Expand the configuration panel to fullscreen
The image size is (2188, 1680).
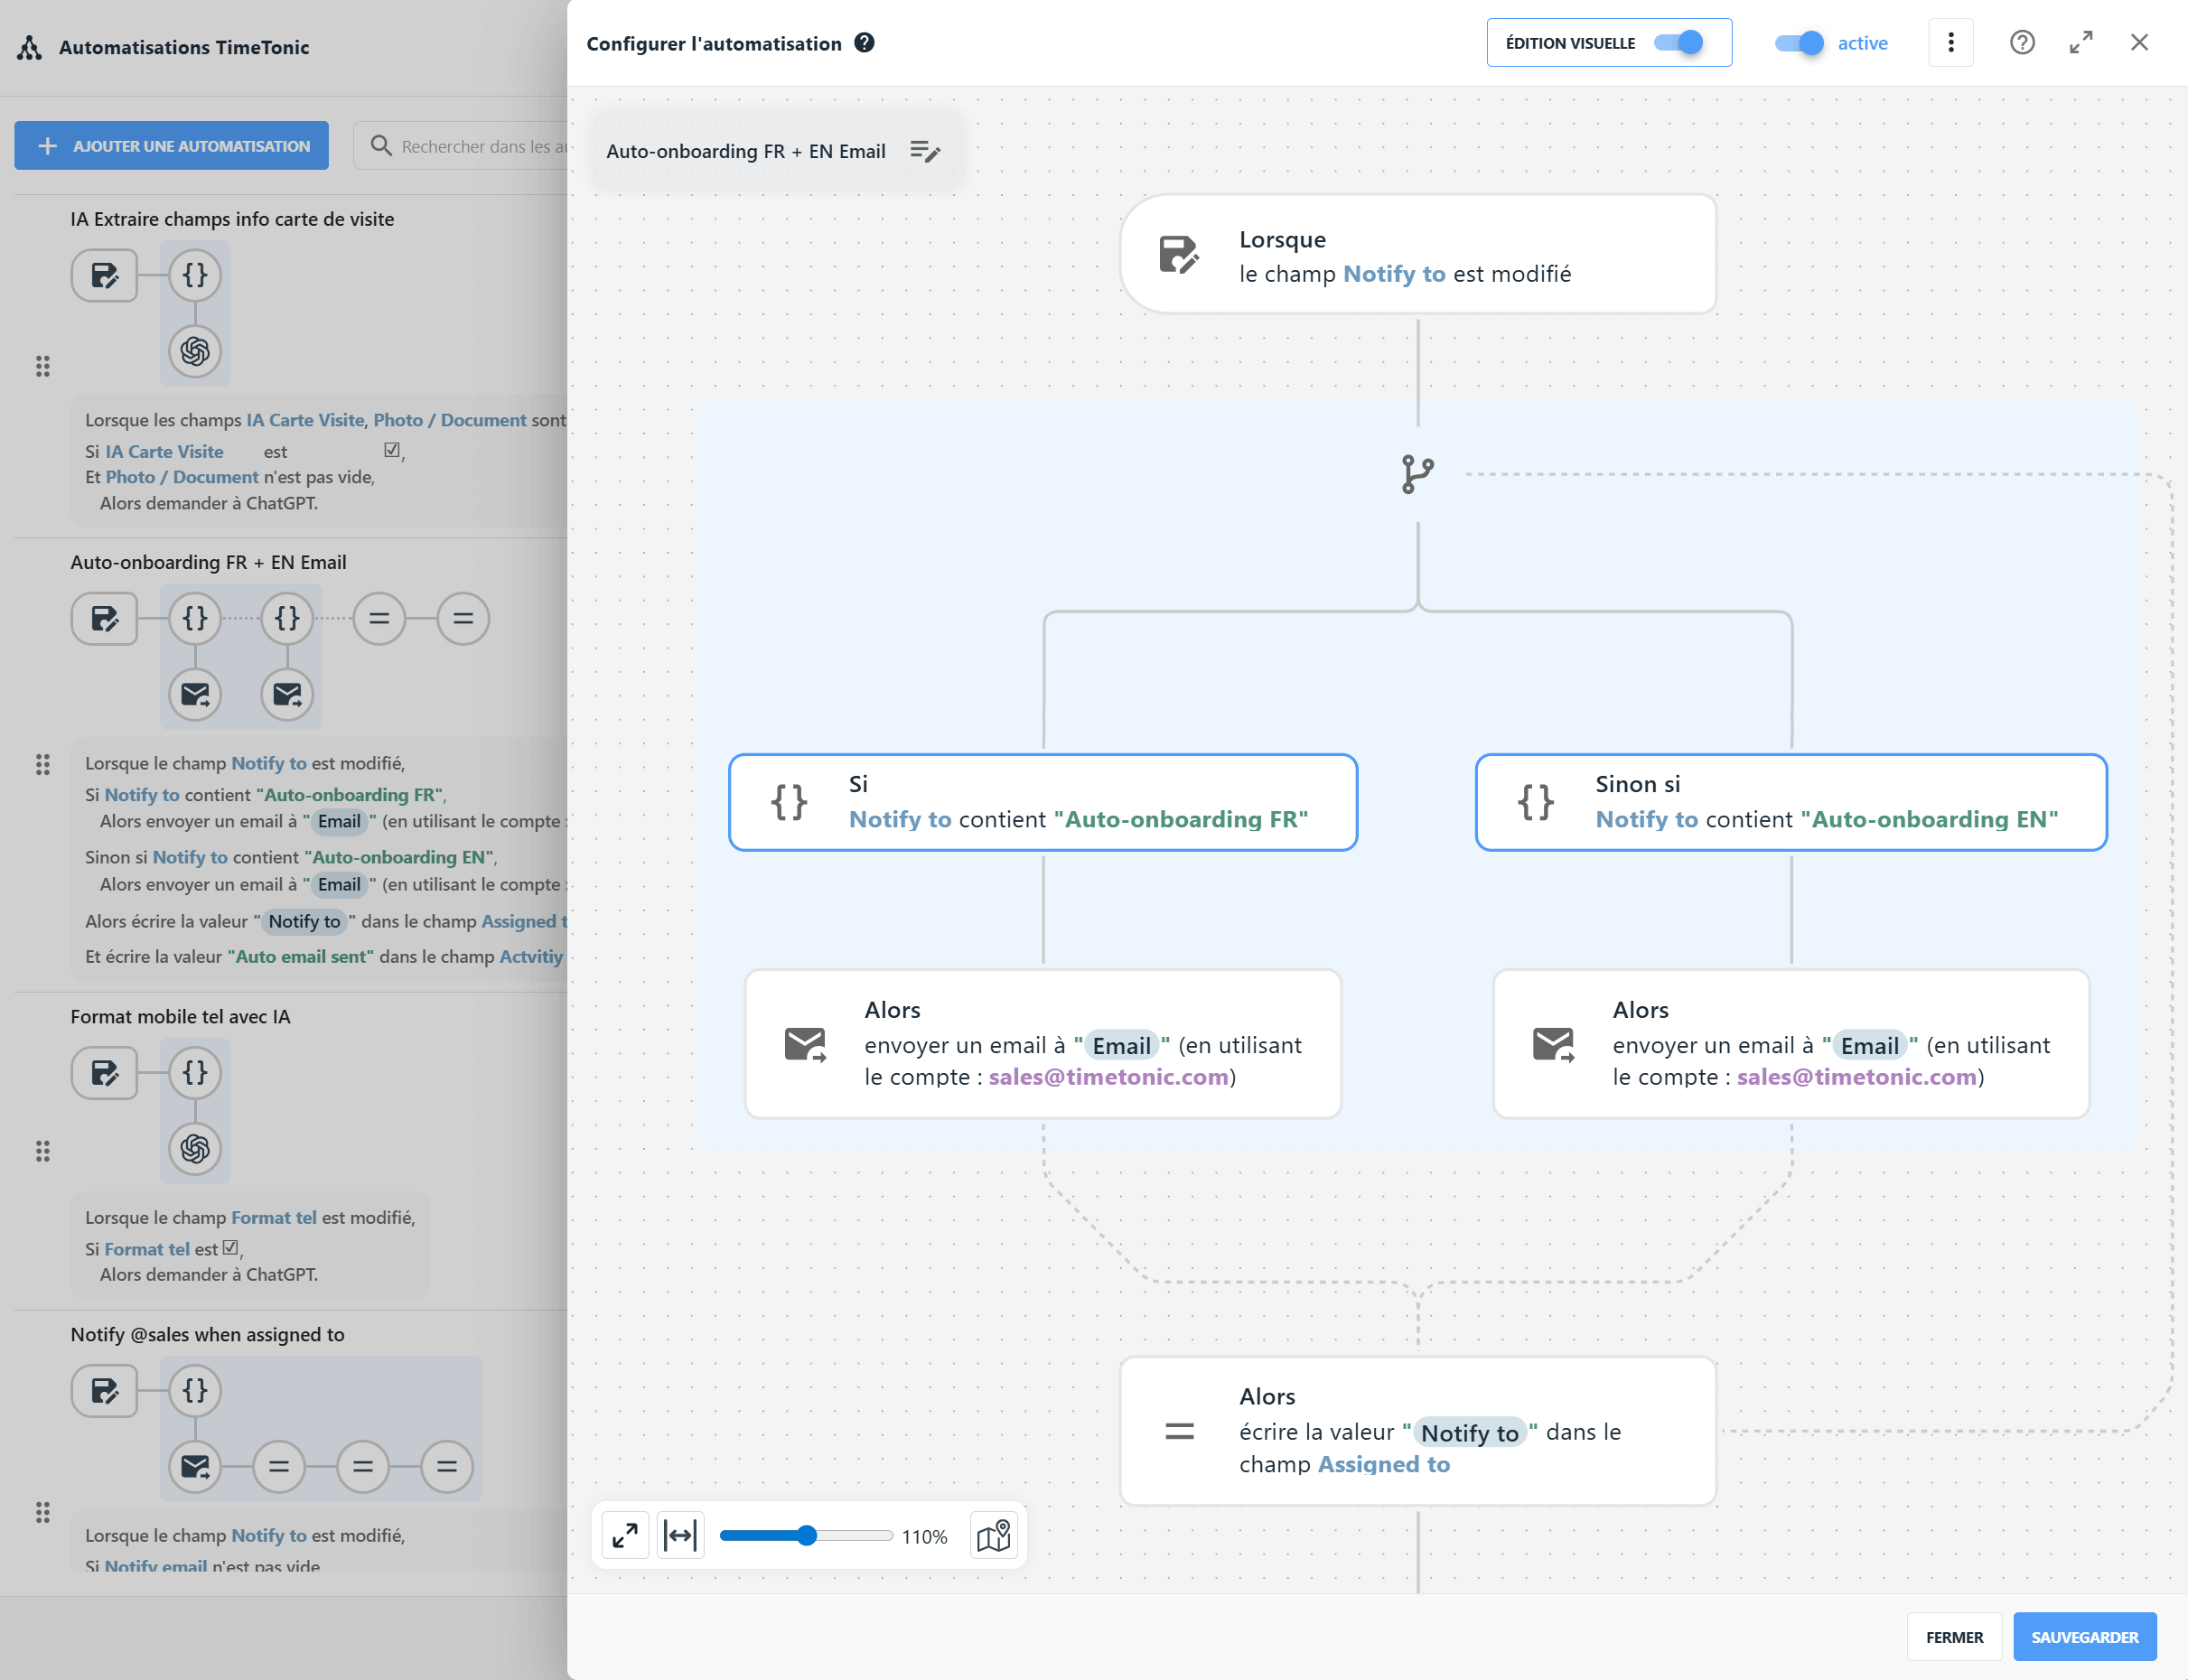click(x=2081, y=43)
